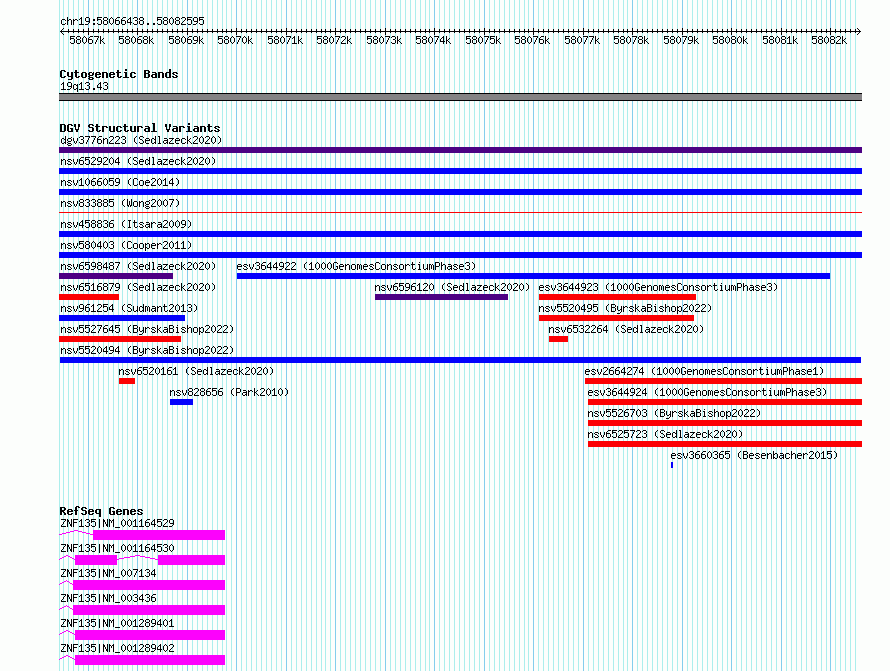Click the magenta NM_001164529 exon block
Image resolution: width=890 pixels, height=671 pixels.
coord(159,535)
